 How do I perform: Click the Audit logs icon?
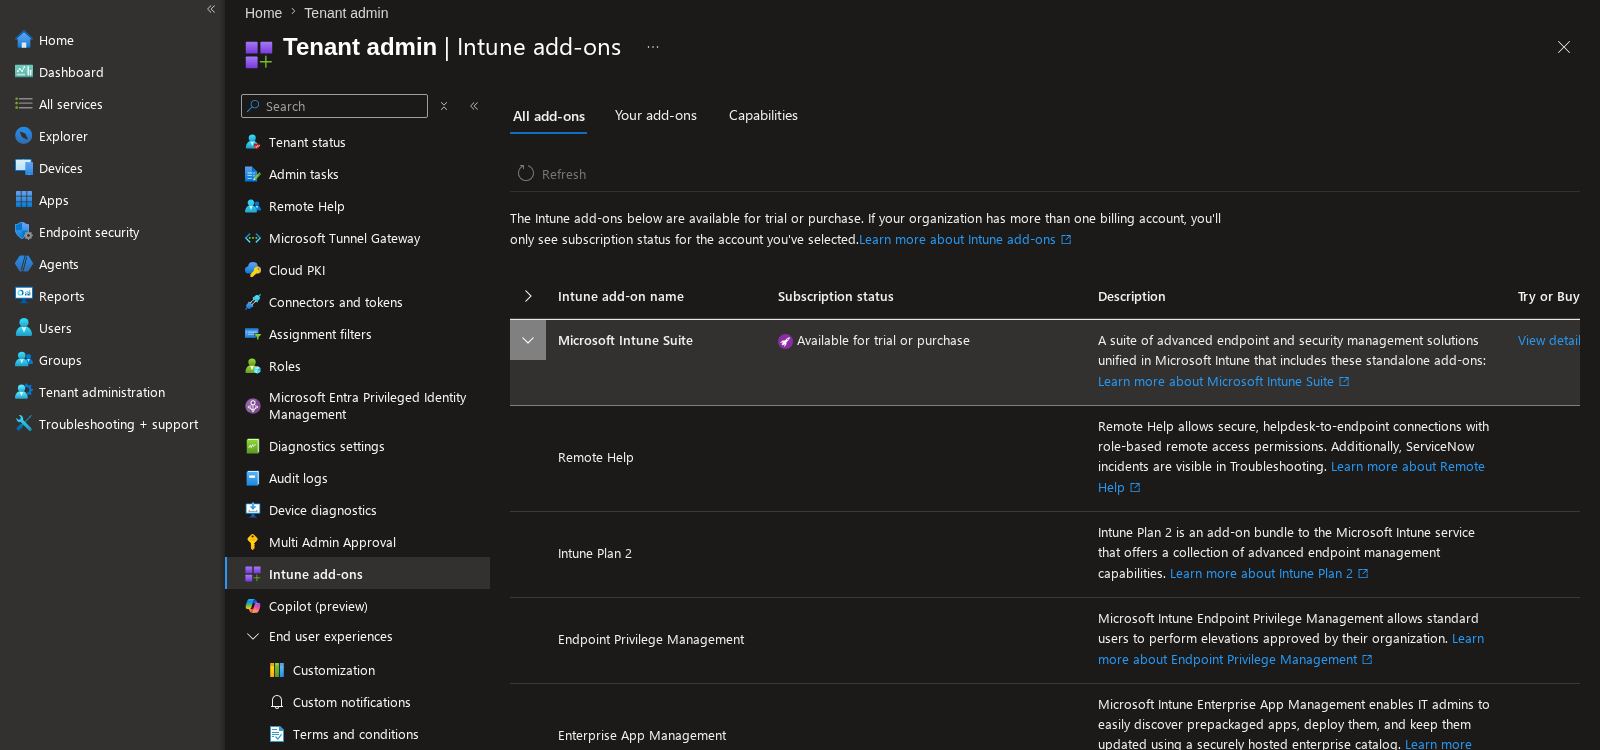[253, 478]
